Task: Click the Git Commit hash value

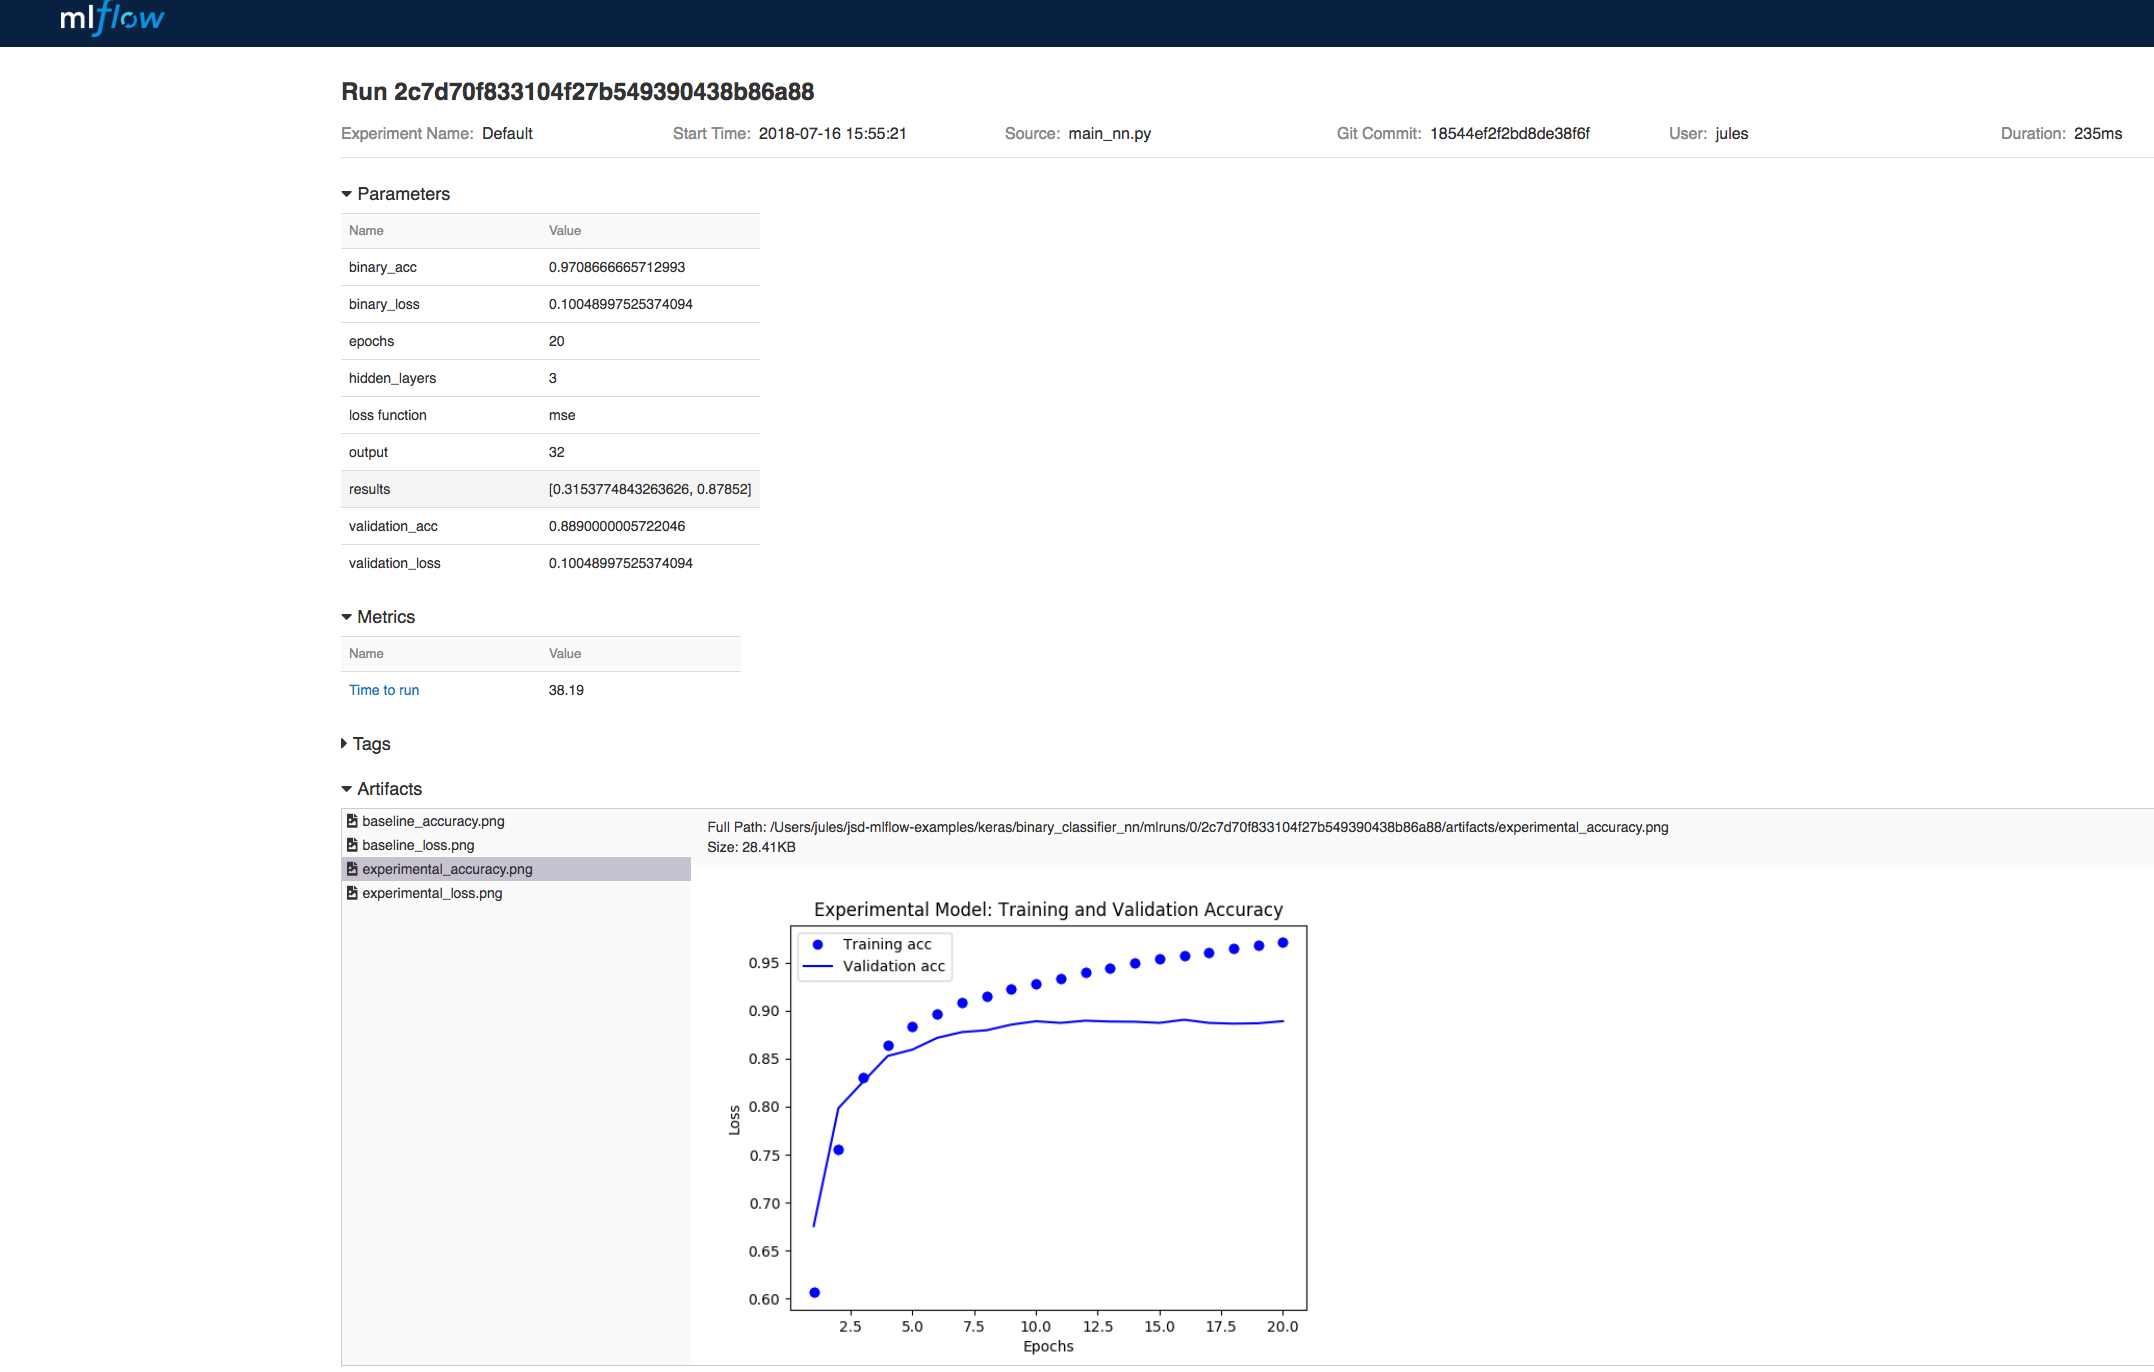Action: 1509,134
